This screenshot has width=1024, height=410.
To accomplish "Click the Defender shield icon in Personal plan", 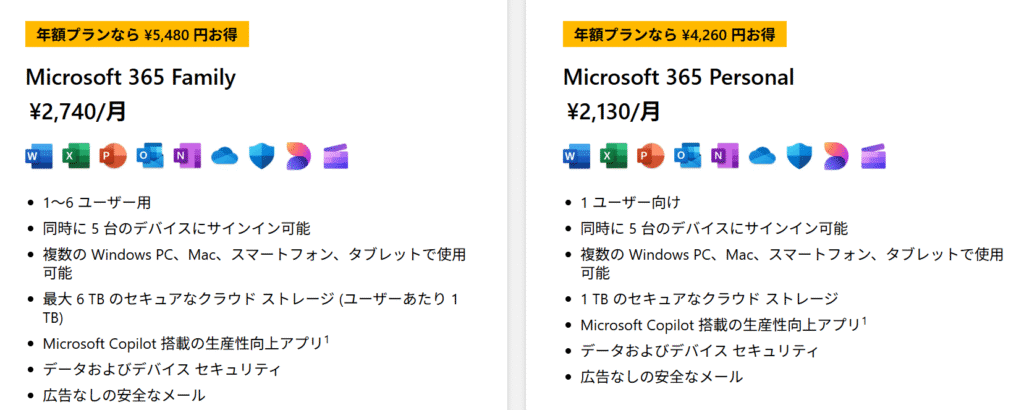I will [x=799, y=156].
